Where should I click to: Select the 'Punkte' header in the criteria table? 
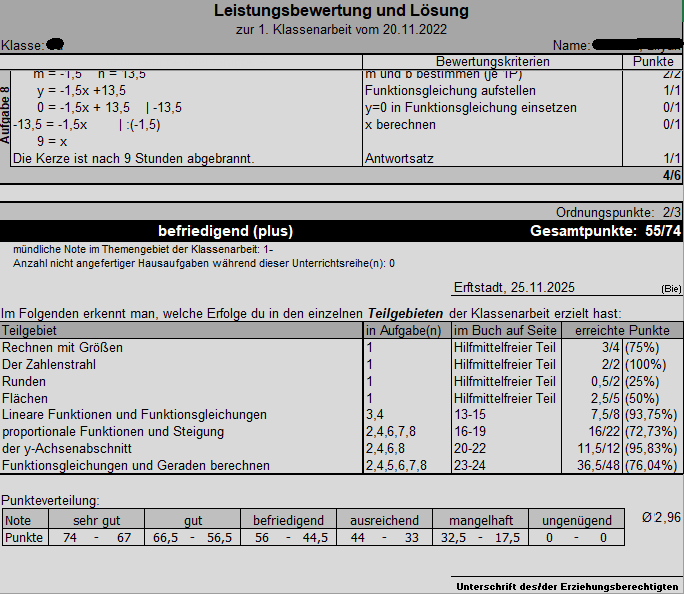653,62
